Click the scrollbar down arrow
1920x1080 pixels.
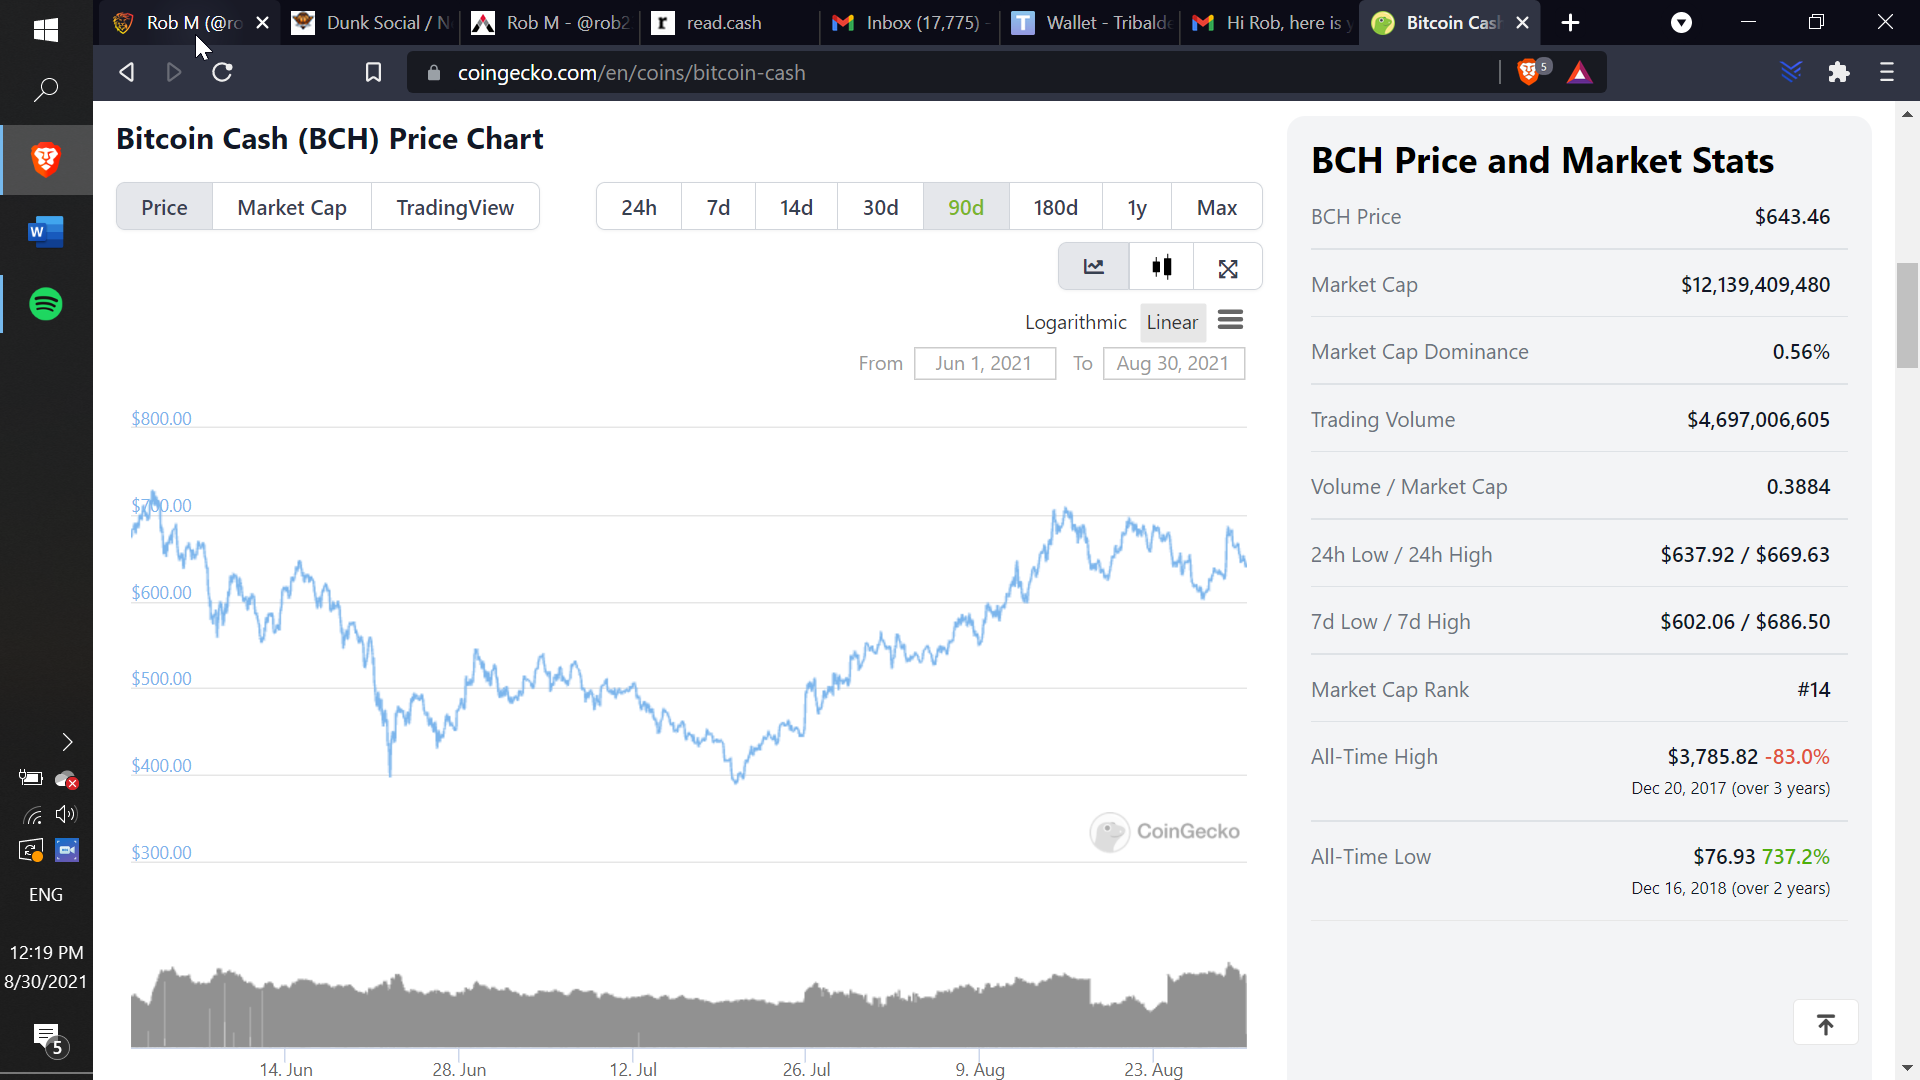(1907, 1068)
